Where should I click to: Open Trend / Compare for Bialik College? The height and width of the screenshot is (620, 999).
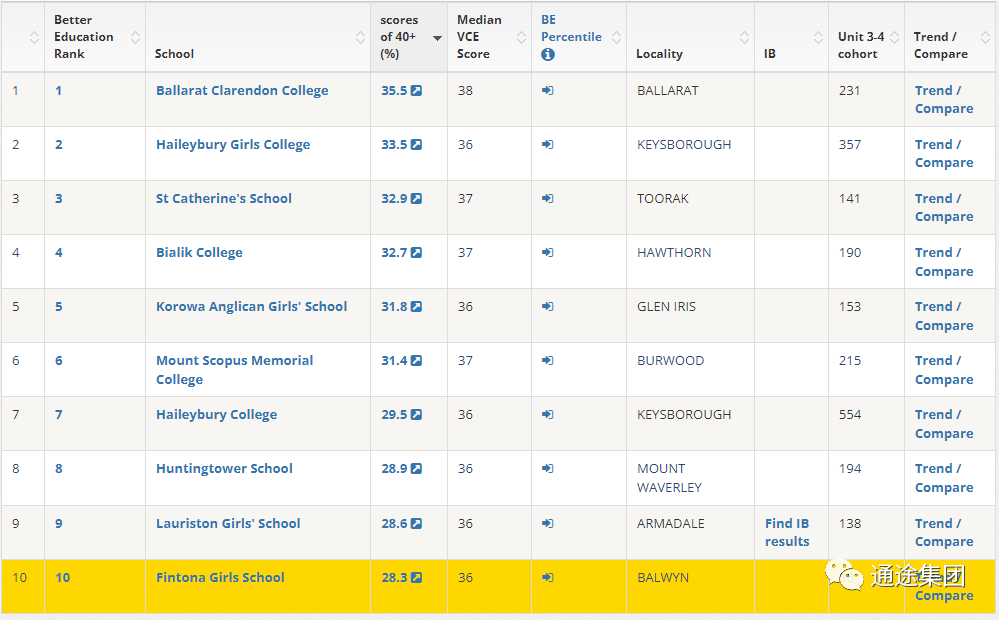tap(944, 262)
